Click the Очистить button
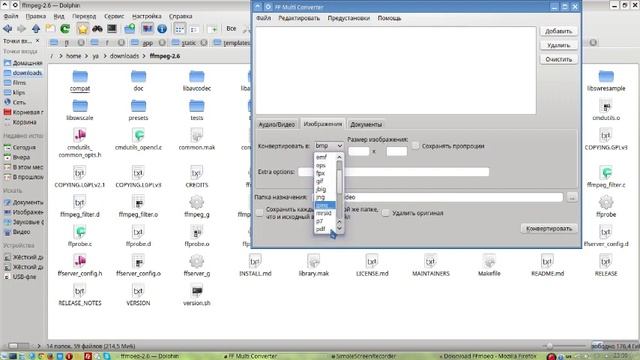Screen dimensions: 640x360 click(x=558, y=59)
